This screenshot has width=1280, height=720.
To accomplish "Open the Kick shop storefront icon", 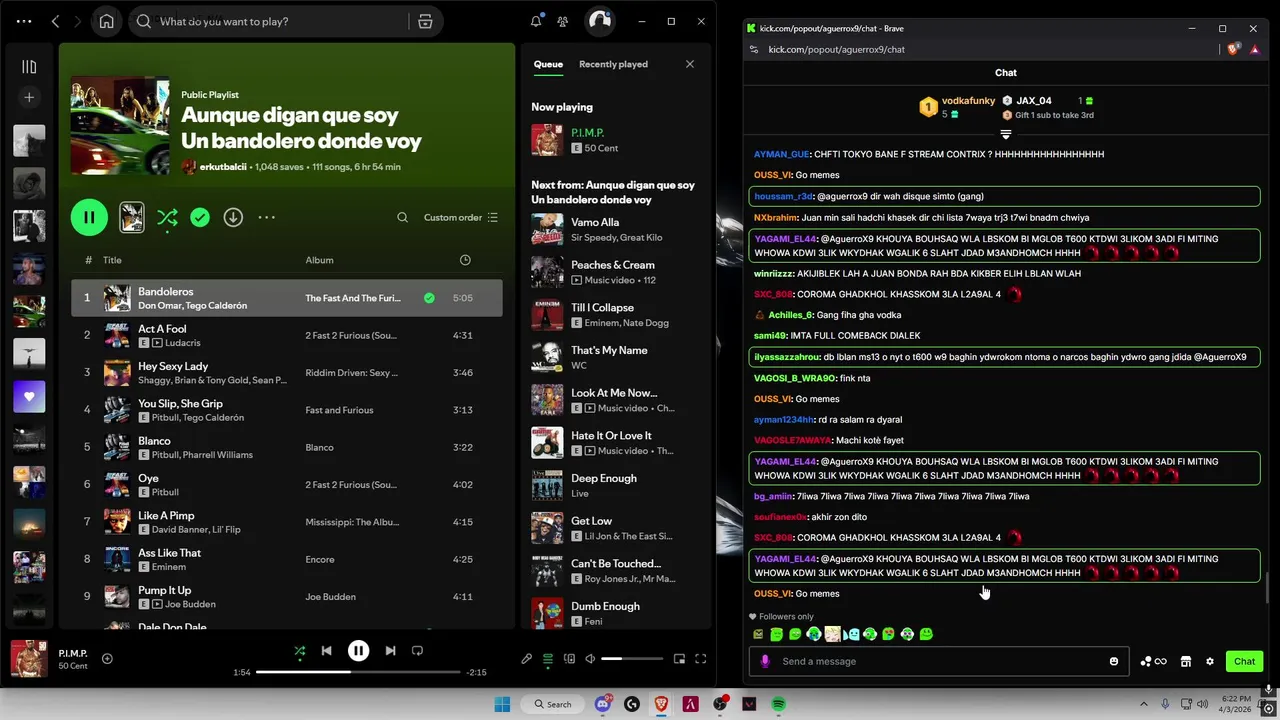I will 1186,661.
